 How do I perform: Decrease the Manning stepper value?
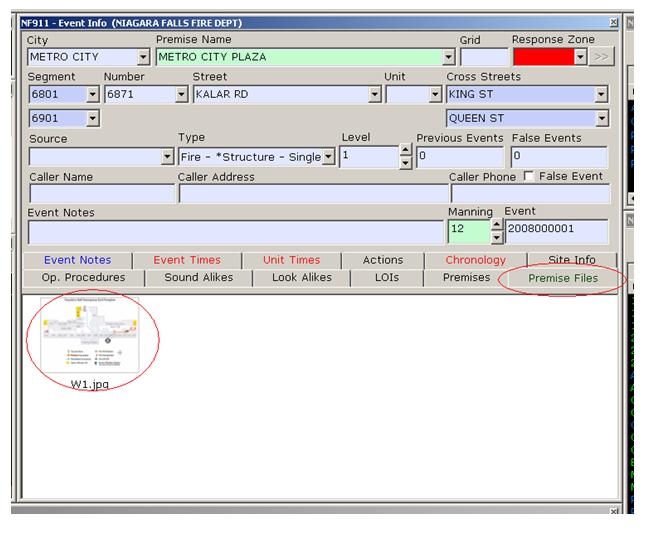click(497, 238)
